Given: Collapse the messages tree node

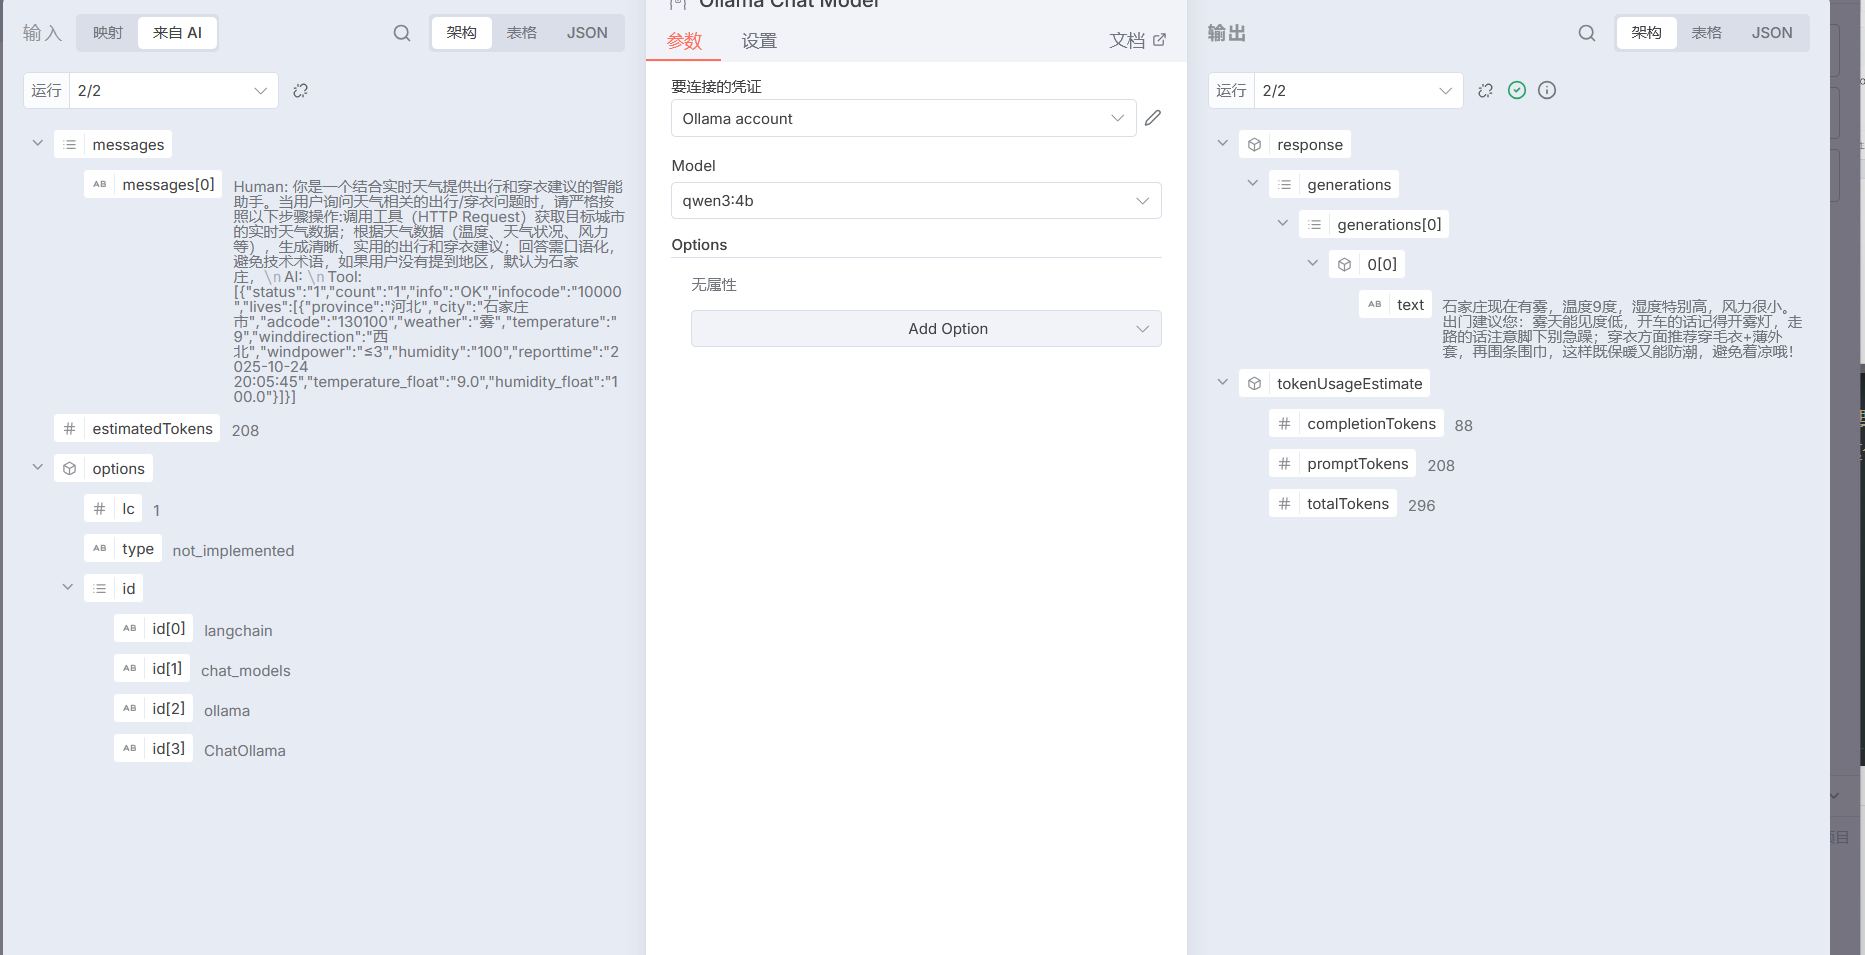Looking at the screenshot, I should (38, 144).
